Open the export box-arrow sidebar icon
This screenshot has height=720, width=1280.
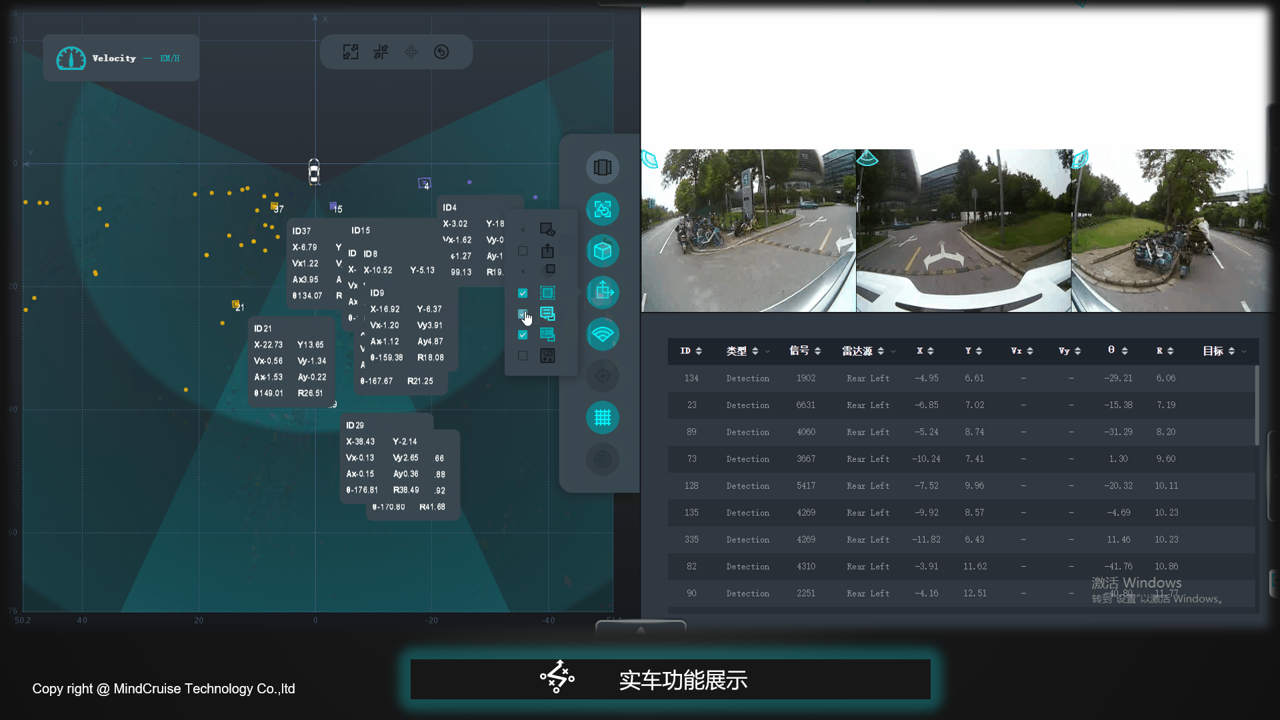tap(602, 292)
